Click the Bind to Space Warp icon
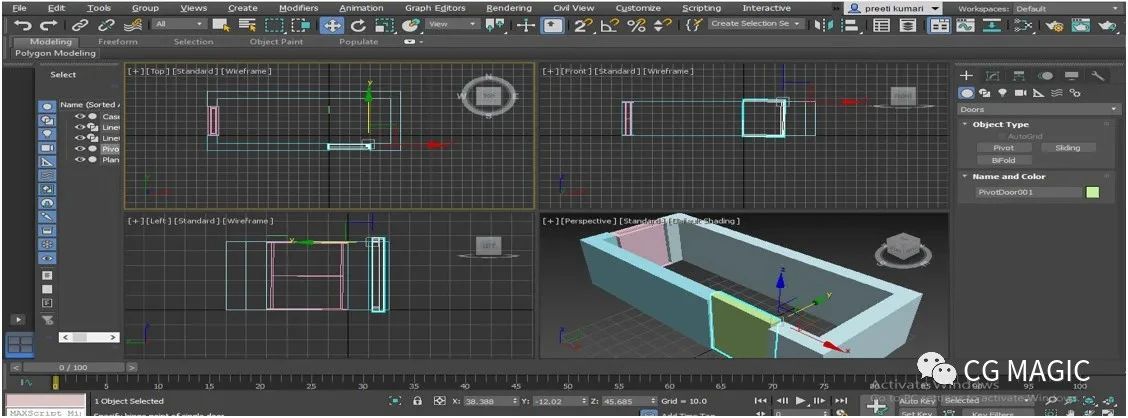The height and width of the screenshot is (418, 1128). click(x=132, y=25)
